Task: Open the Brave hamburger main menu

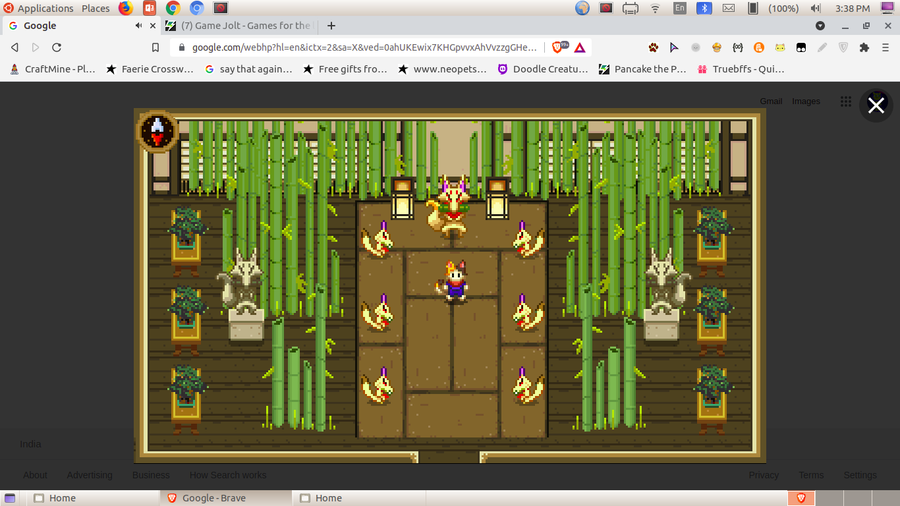Action: pyautogui.click(x=886, y=48)
